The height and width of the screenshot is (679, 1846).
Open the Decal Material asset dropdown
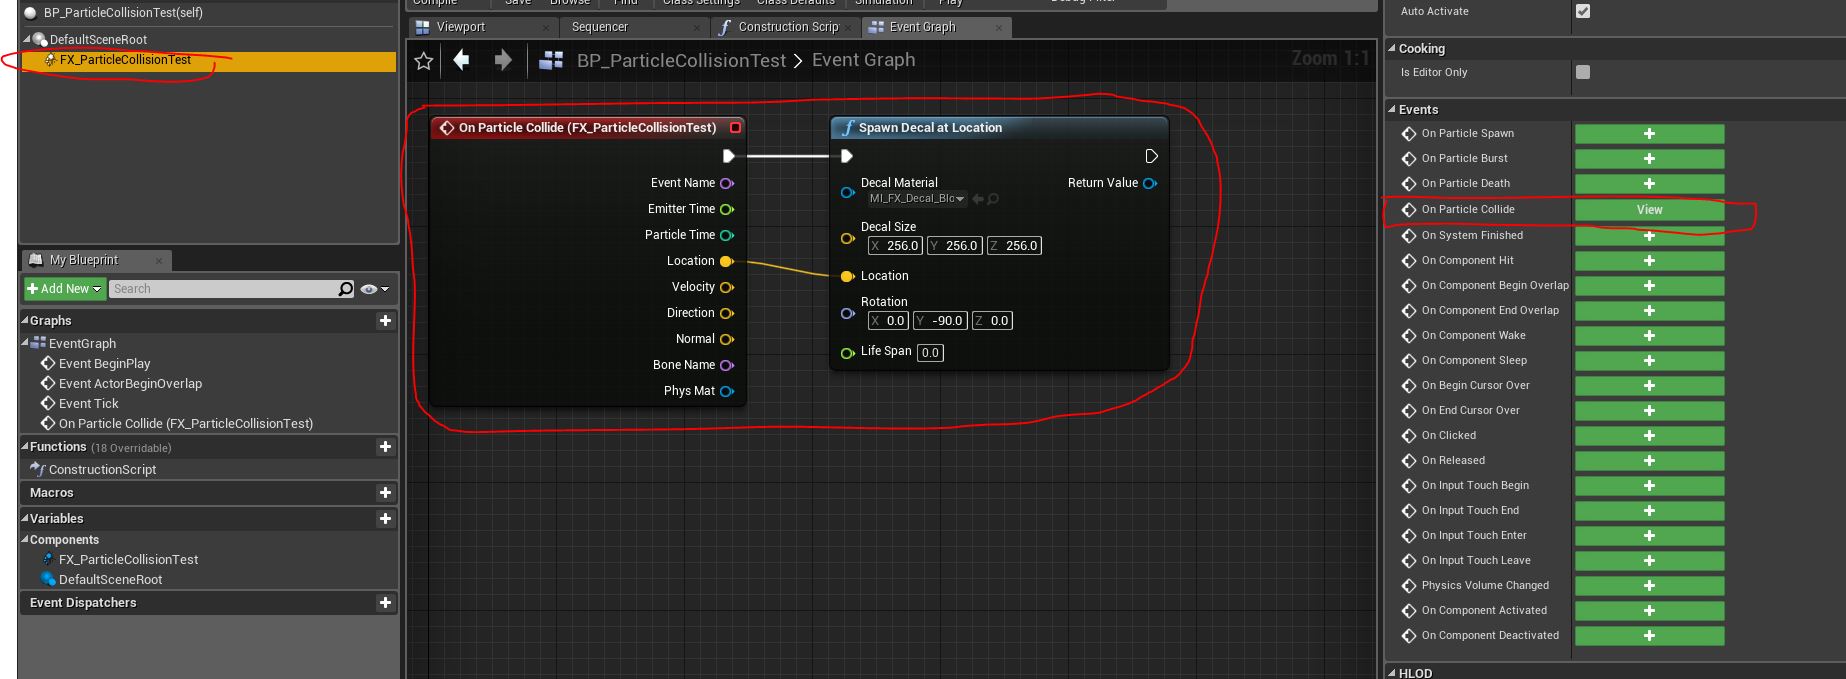coord(917,199)
